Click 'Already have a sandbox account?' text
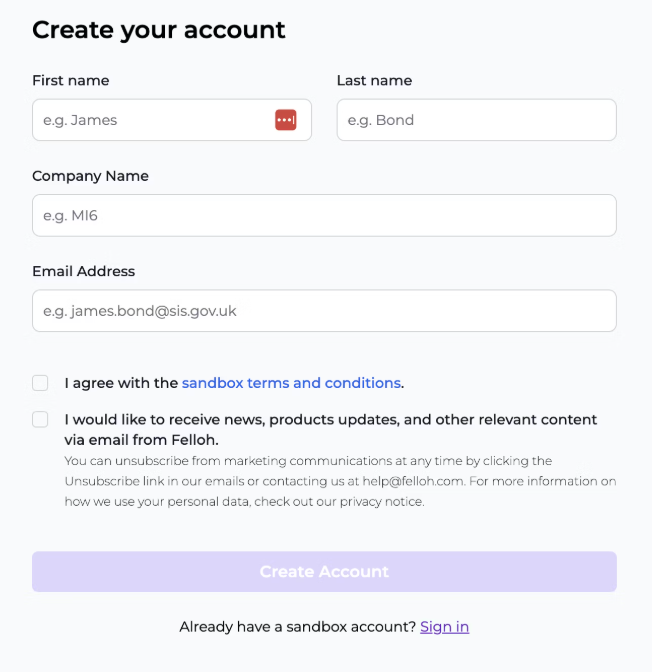 pyautogui.click(x=298, y=627)
